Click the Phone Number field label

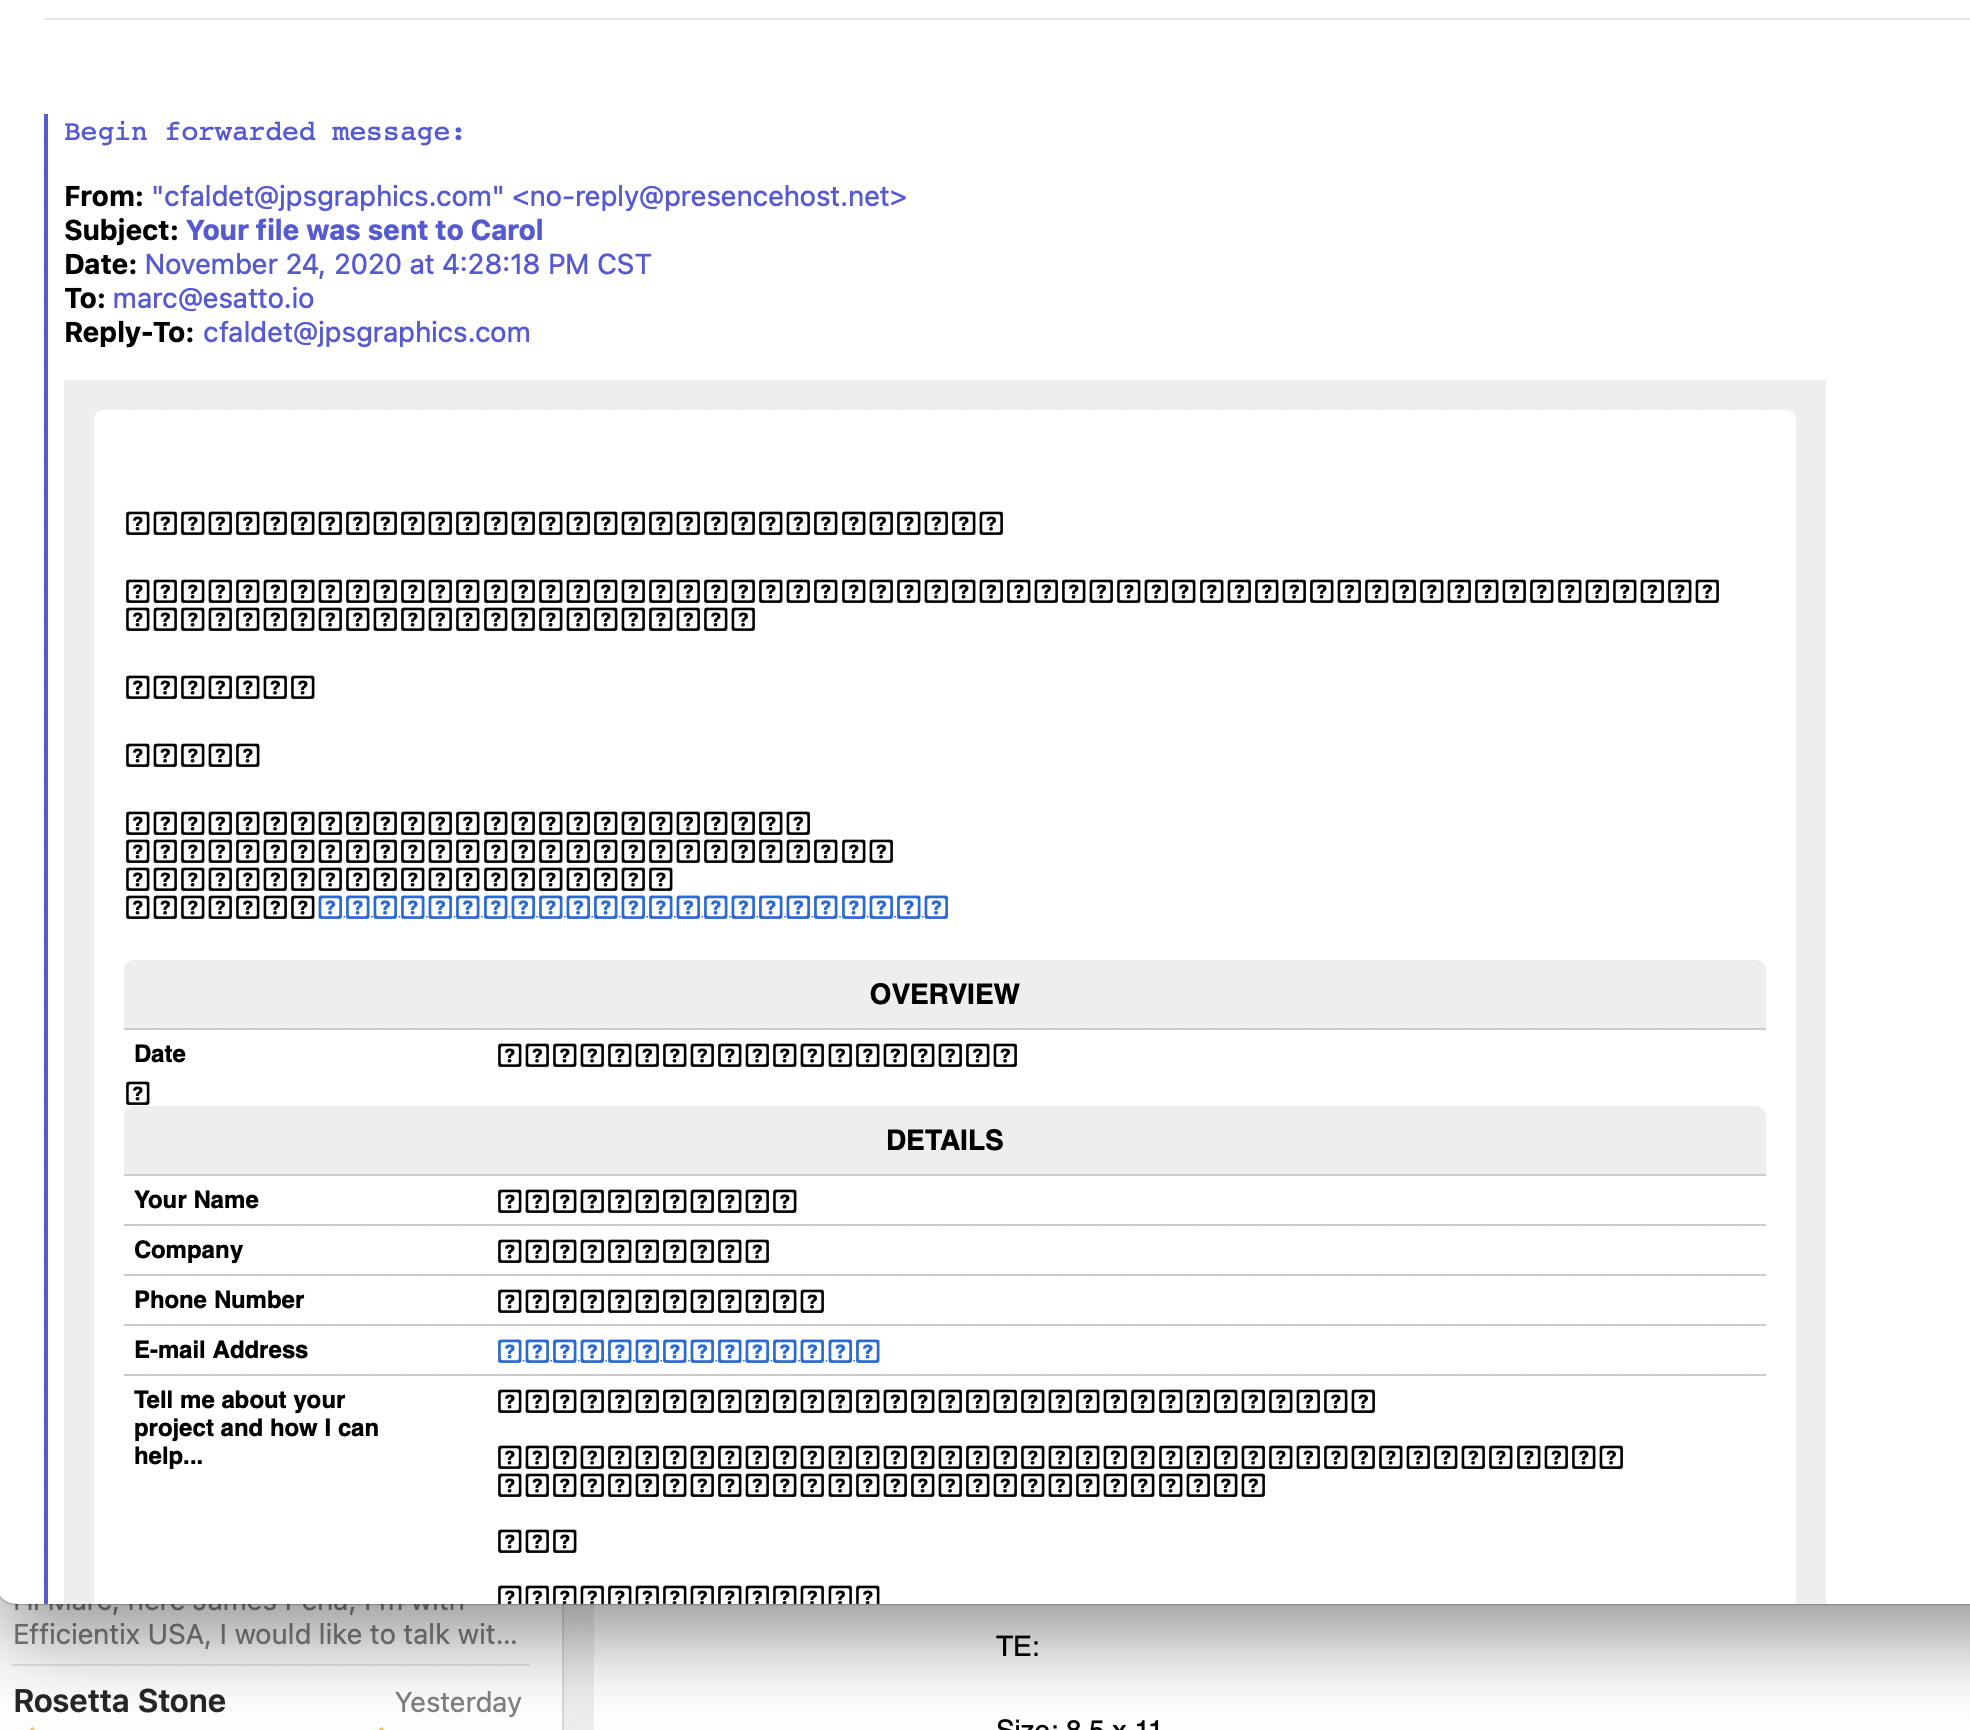coord(219,1300)
